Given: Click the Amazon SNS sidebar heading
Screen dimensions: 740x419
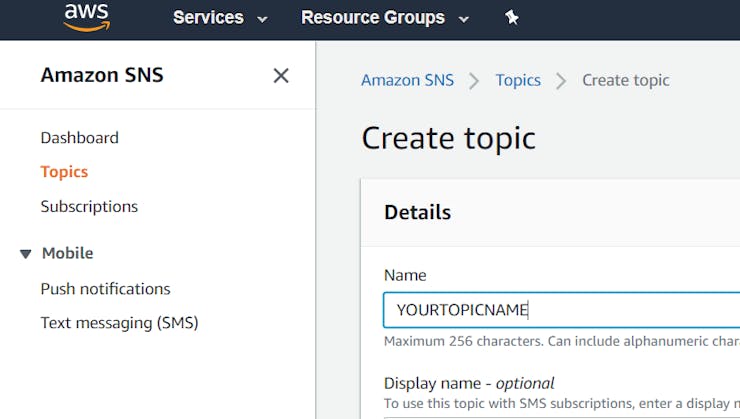Looking at the screenshot, I should [x=102, y=75].
